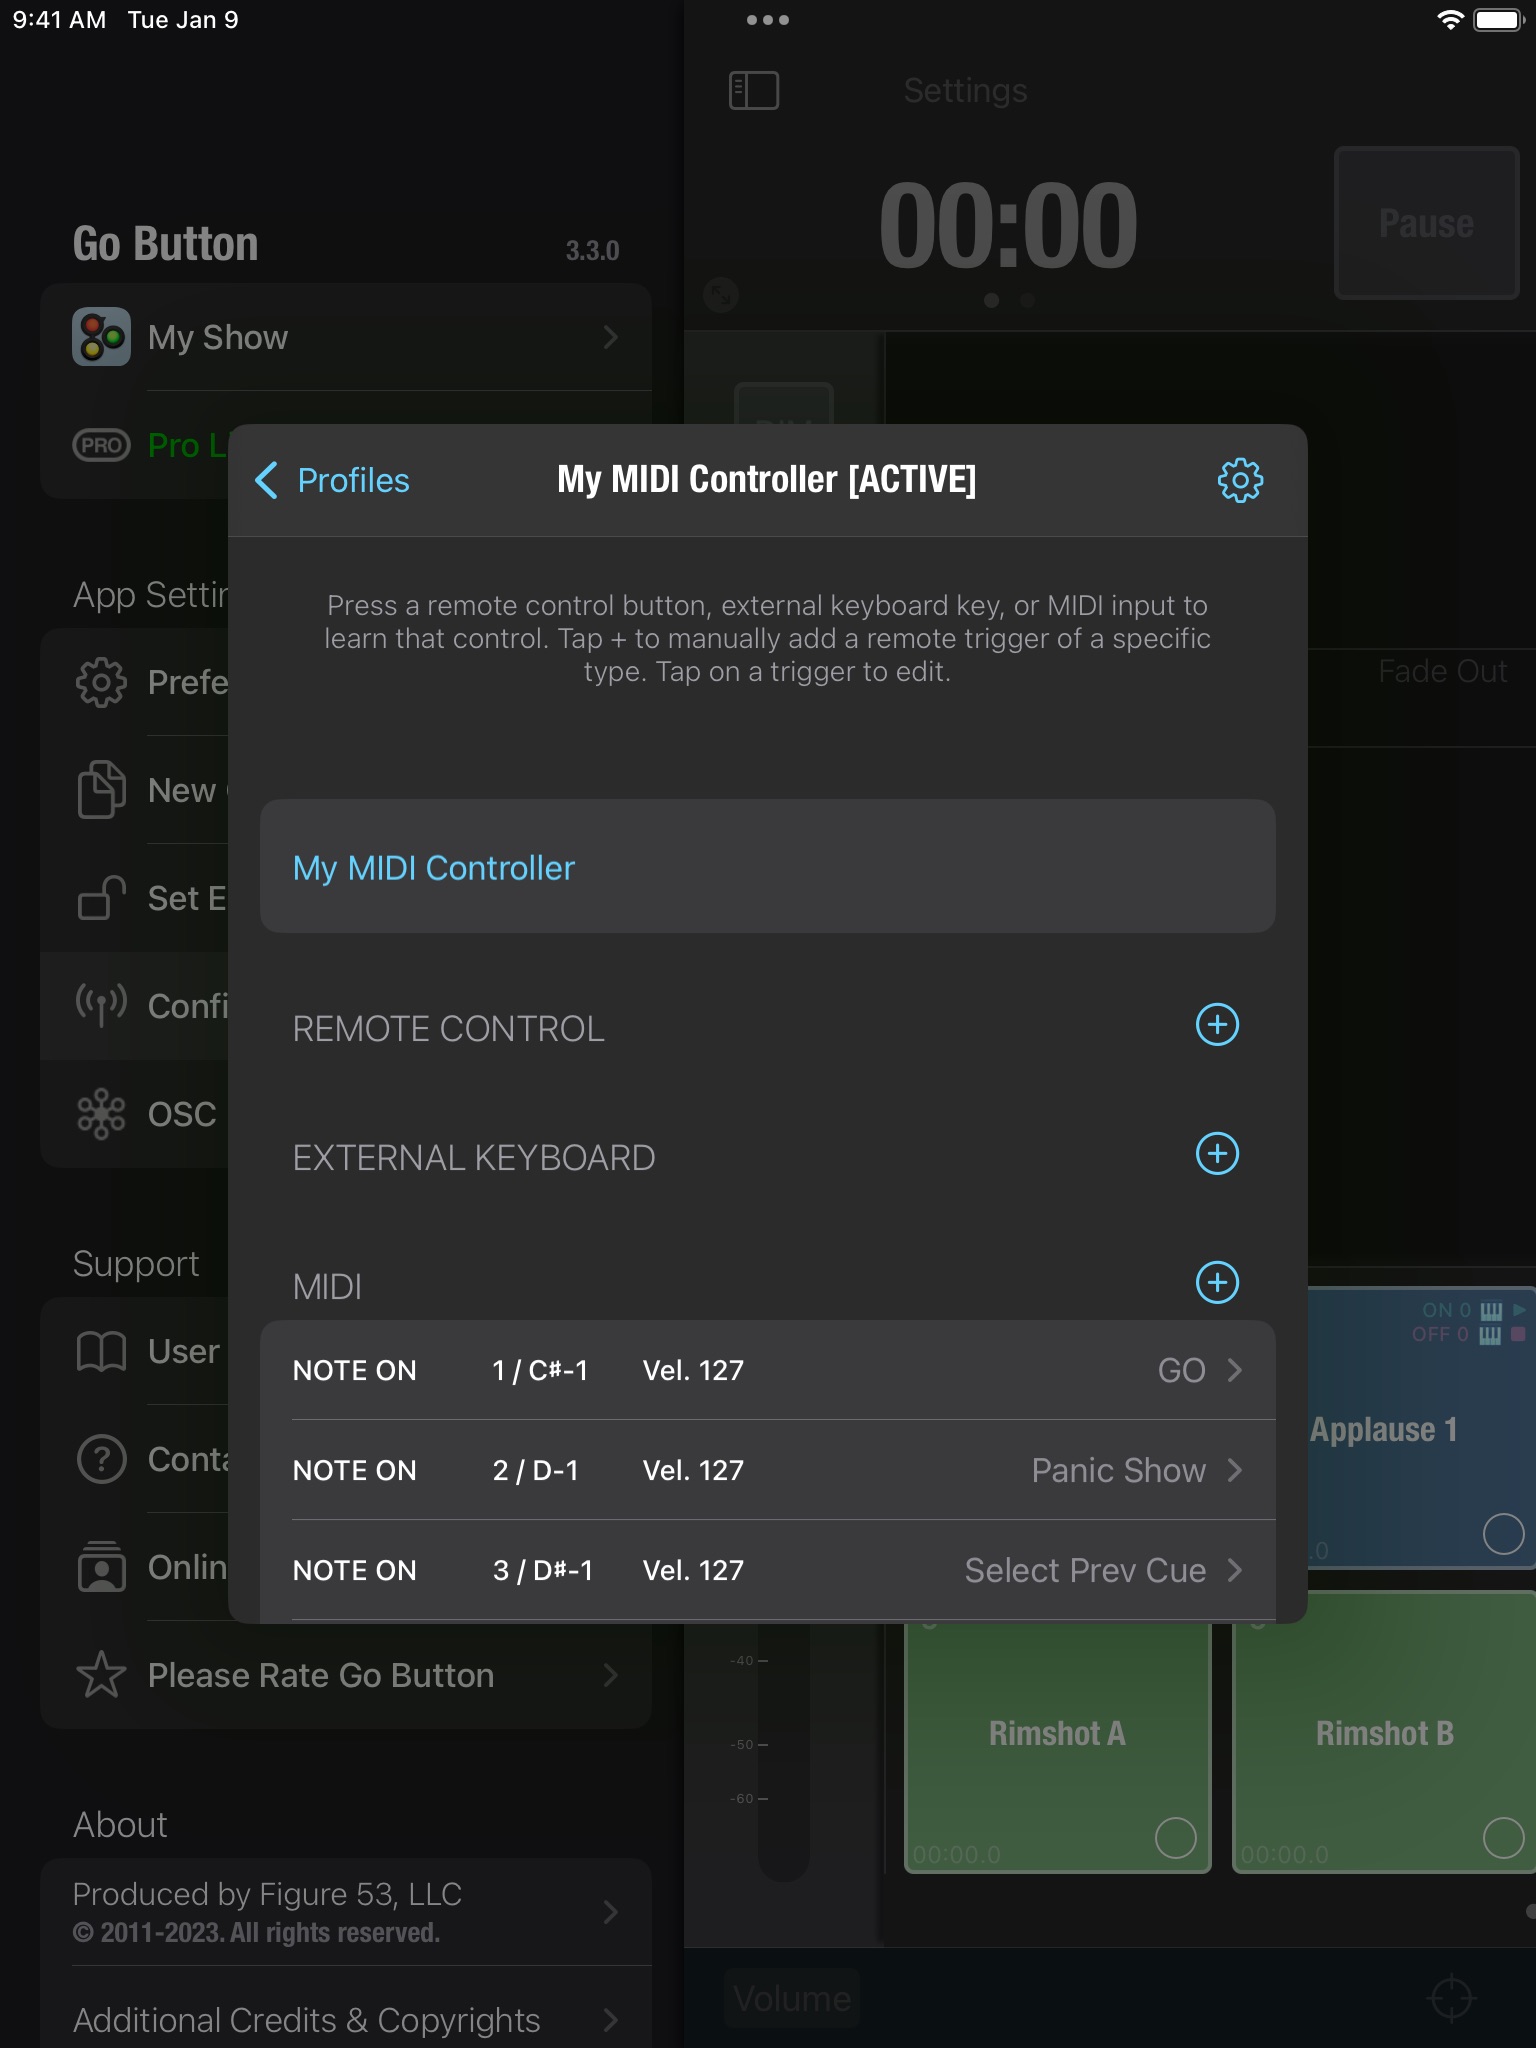The width and height of the screenshot is (1536, 2048).
Task: Open the GO note-on trigger chevron
Action: click(x=1235, y=1370)
